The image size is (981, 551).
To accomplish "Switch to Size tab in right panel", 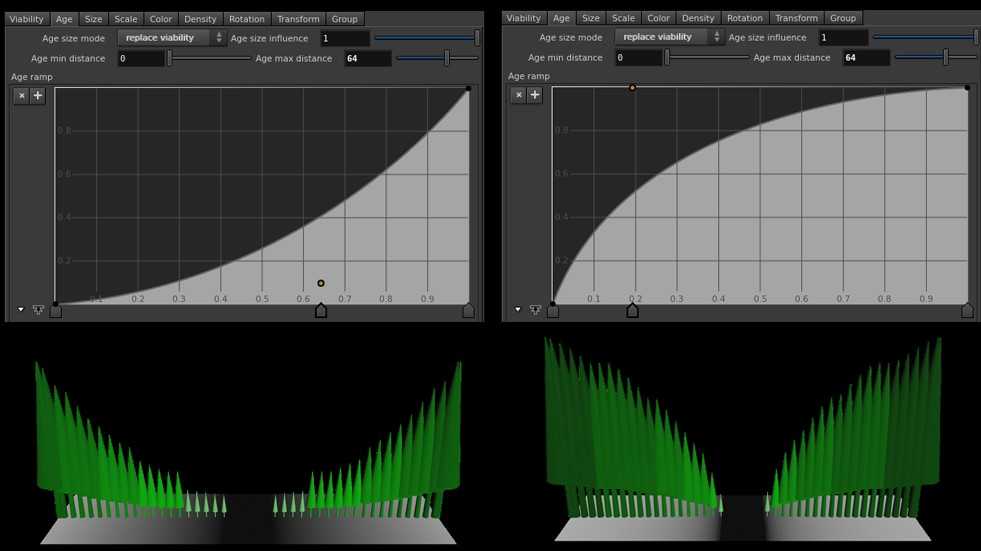I will [x=591, y=18].
